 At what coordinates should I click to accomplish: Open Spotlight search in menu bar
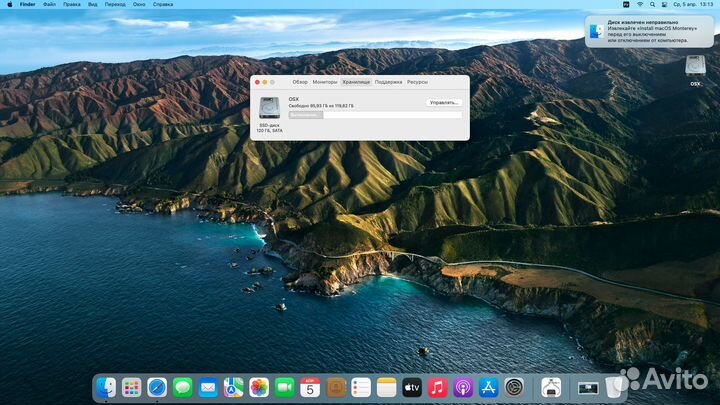652,4
